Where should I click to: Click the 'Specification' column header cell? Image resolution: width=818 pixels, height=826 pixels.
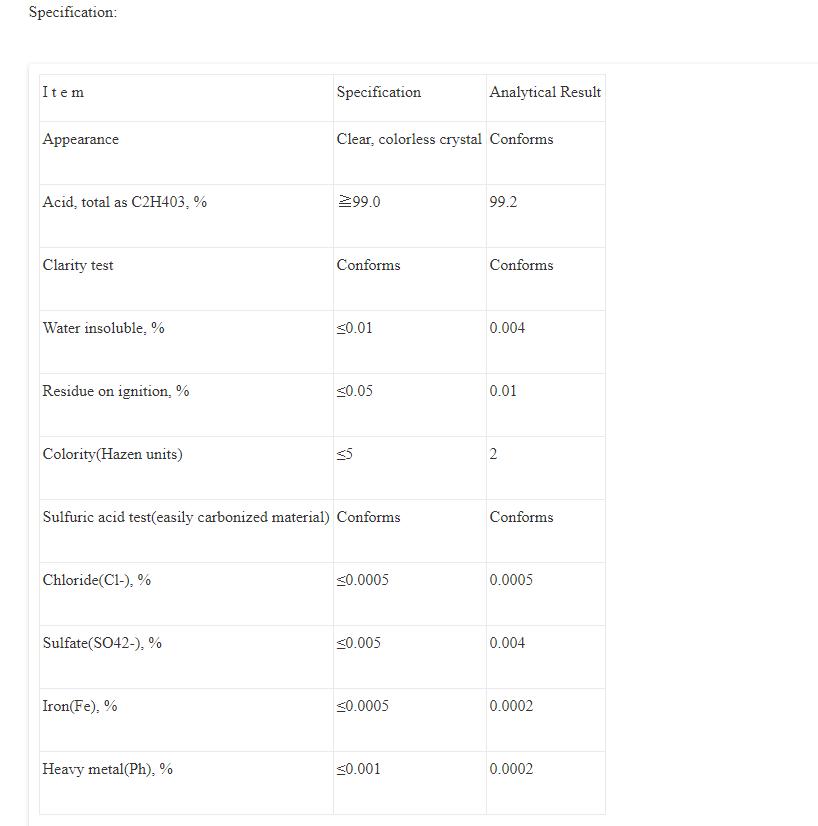(378, 93)
